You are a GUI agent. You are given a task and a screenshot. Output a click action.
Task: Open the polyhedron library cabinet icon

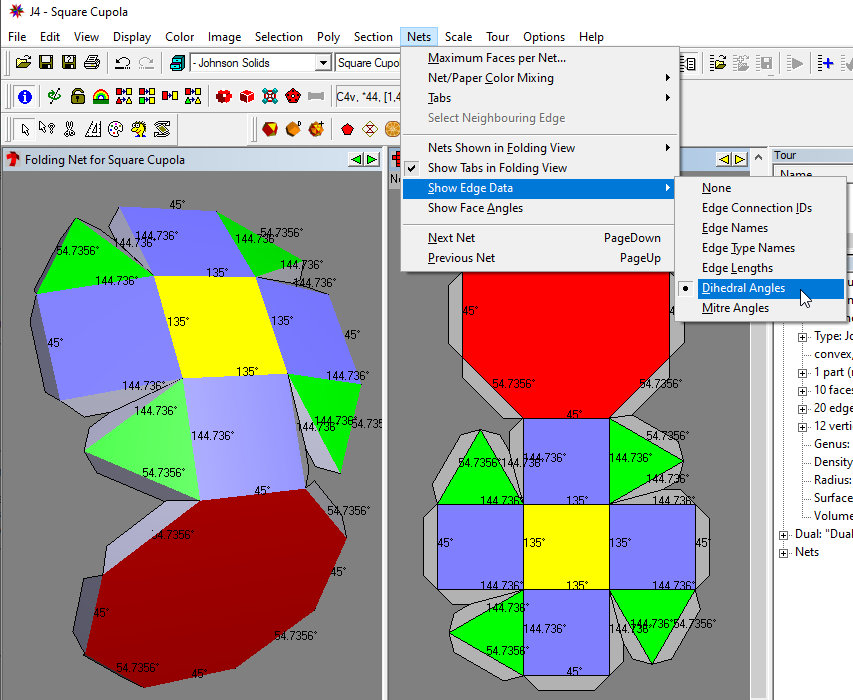pyautogui.click(x=177, y=63)
